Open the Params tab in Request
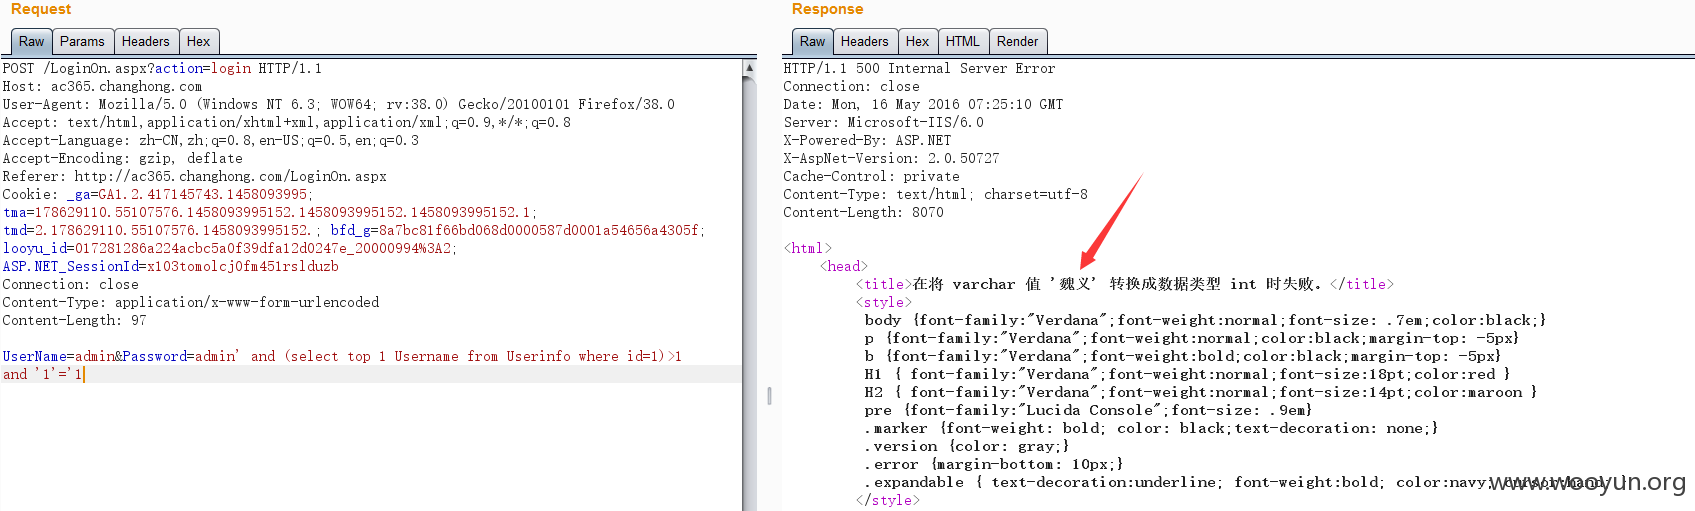This screenshot has height=511, width=1695. tap(82, 41)
